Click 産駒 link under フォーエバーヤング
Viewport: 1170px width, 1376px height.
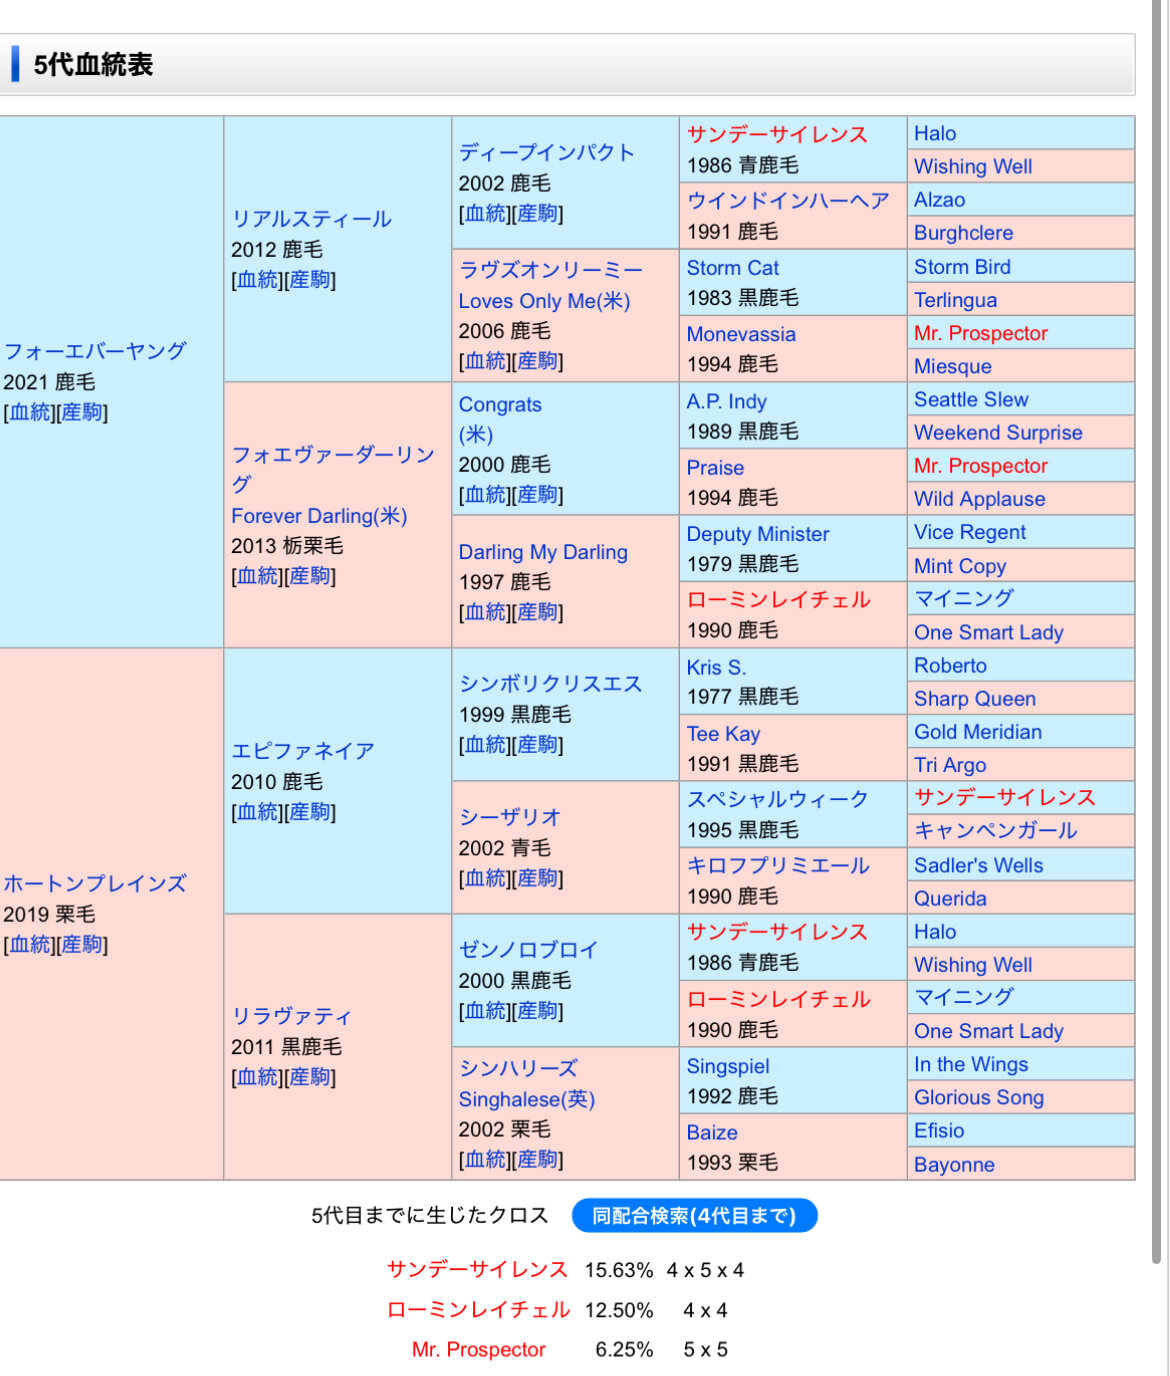(82, 412)
